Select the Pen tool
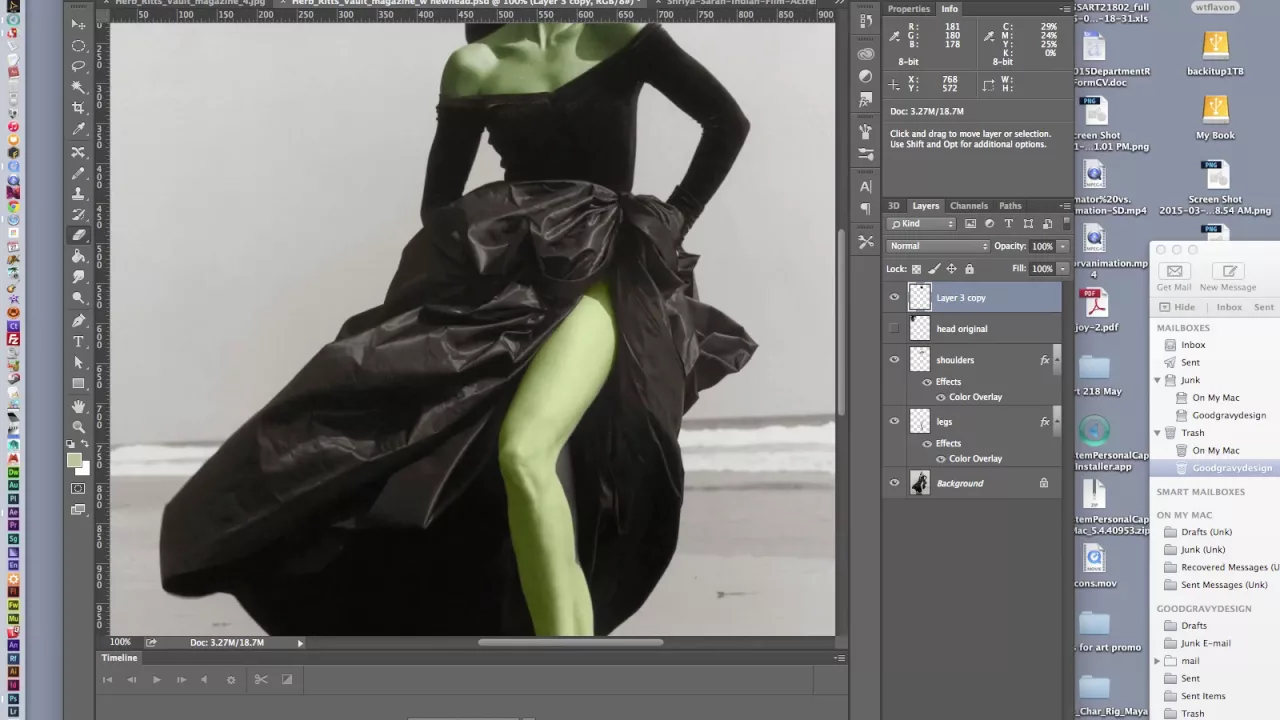The height and width of the screenshot is (720, 1280). coord(78,321)
